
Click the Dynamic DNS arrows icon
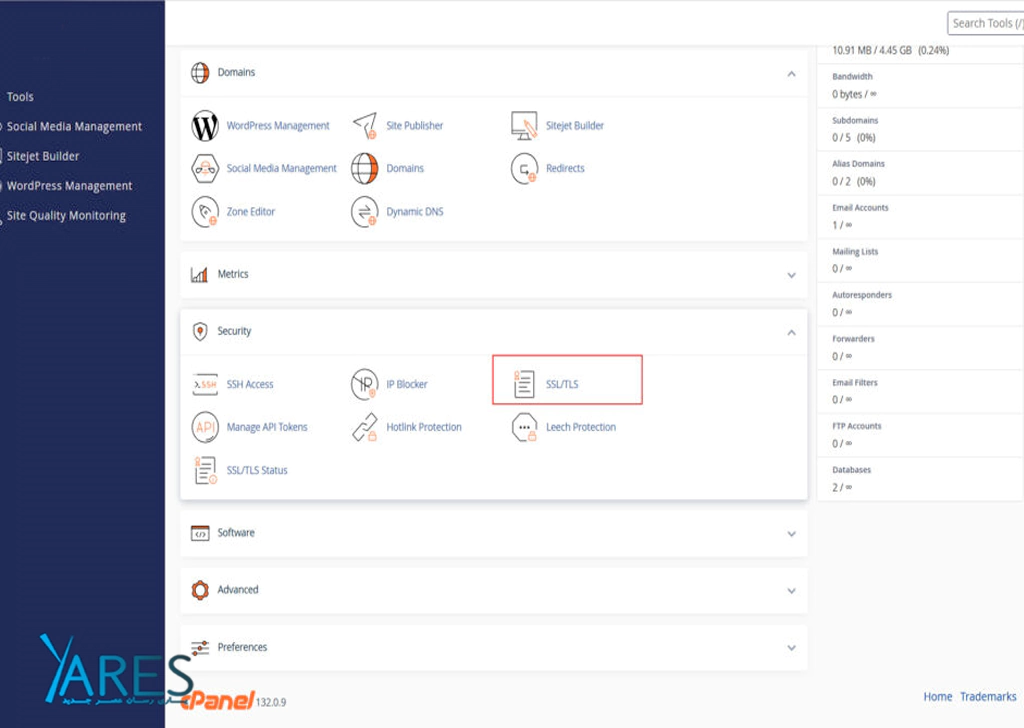pyautogui.click(x=365, y=212)
